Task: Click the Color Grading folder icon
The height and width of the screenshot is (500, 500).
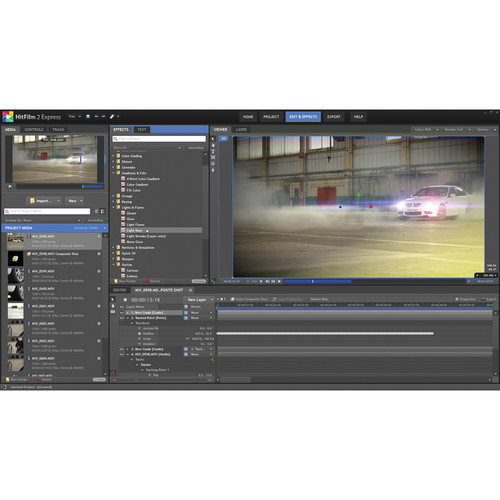Action: 118,156
